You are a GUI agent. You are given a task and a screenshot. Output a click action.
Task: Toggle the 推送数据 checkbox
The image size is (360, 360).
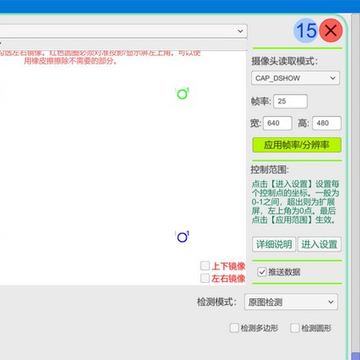(262, 272)
